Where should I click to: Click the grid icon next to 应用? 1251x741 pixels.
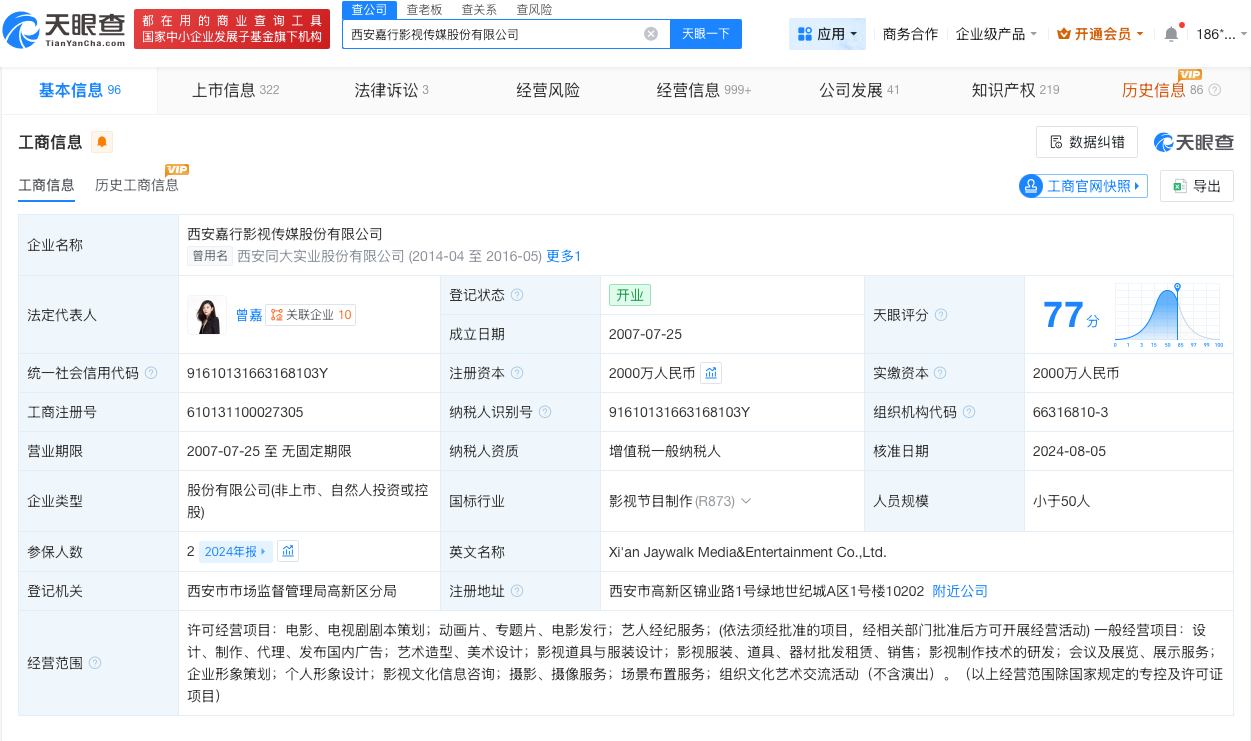click(806, 33)
